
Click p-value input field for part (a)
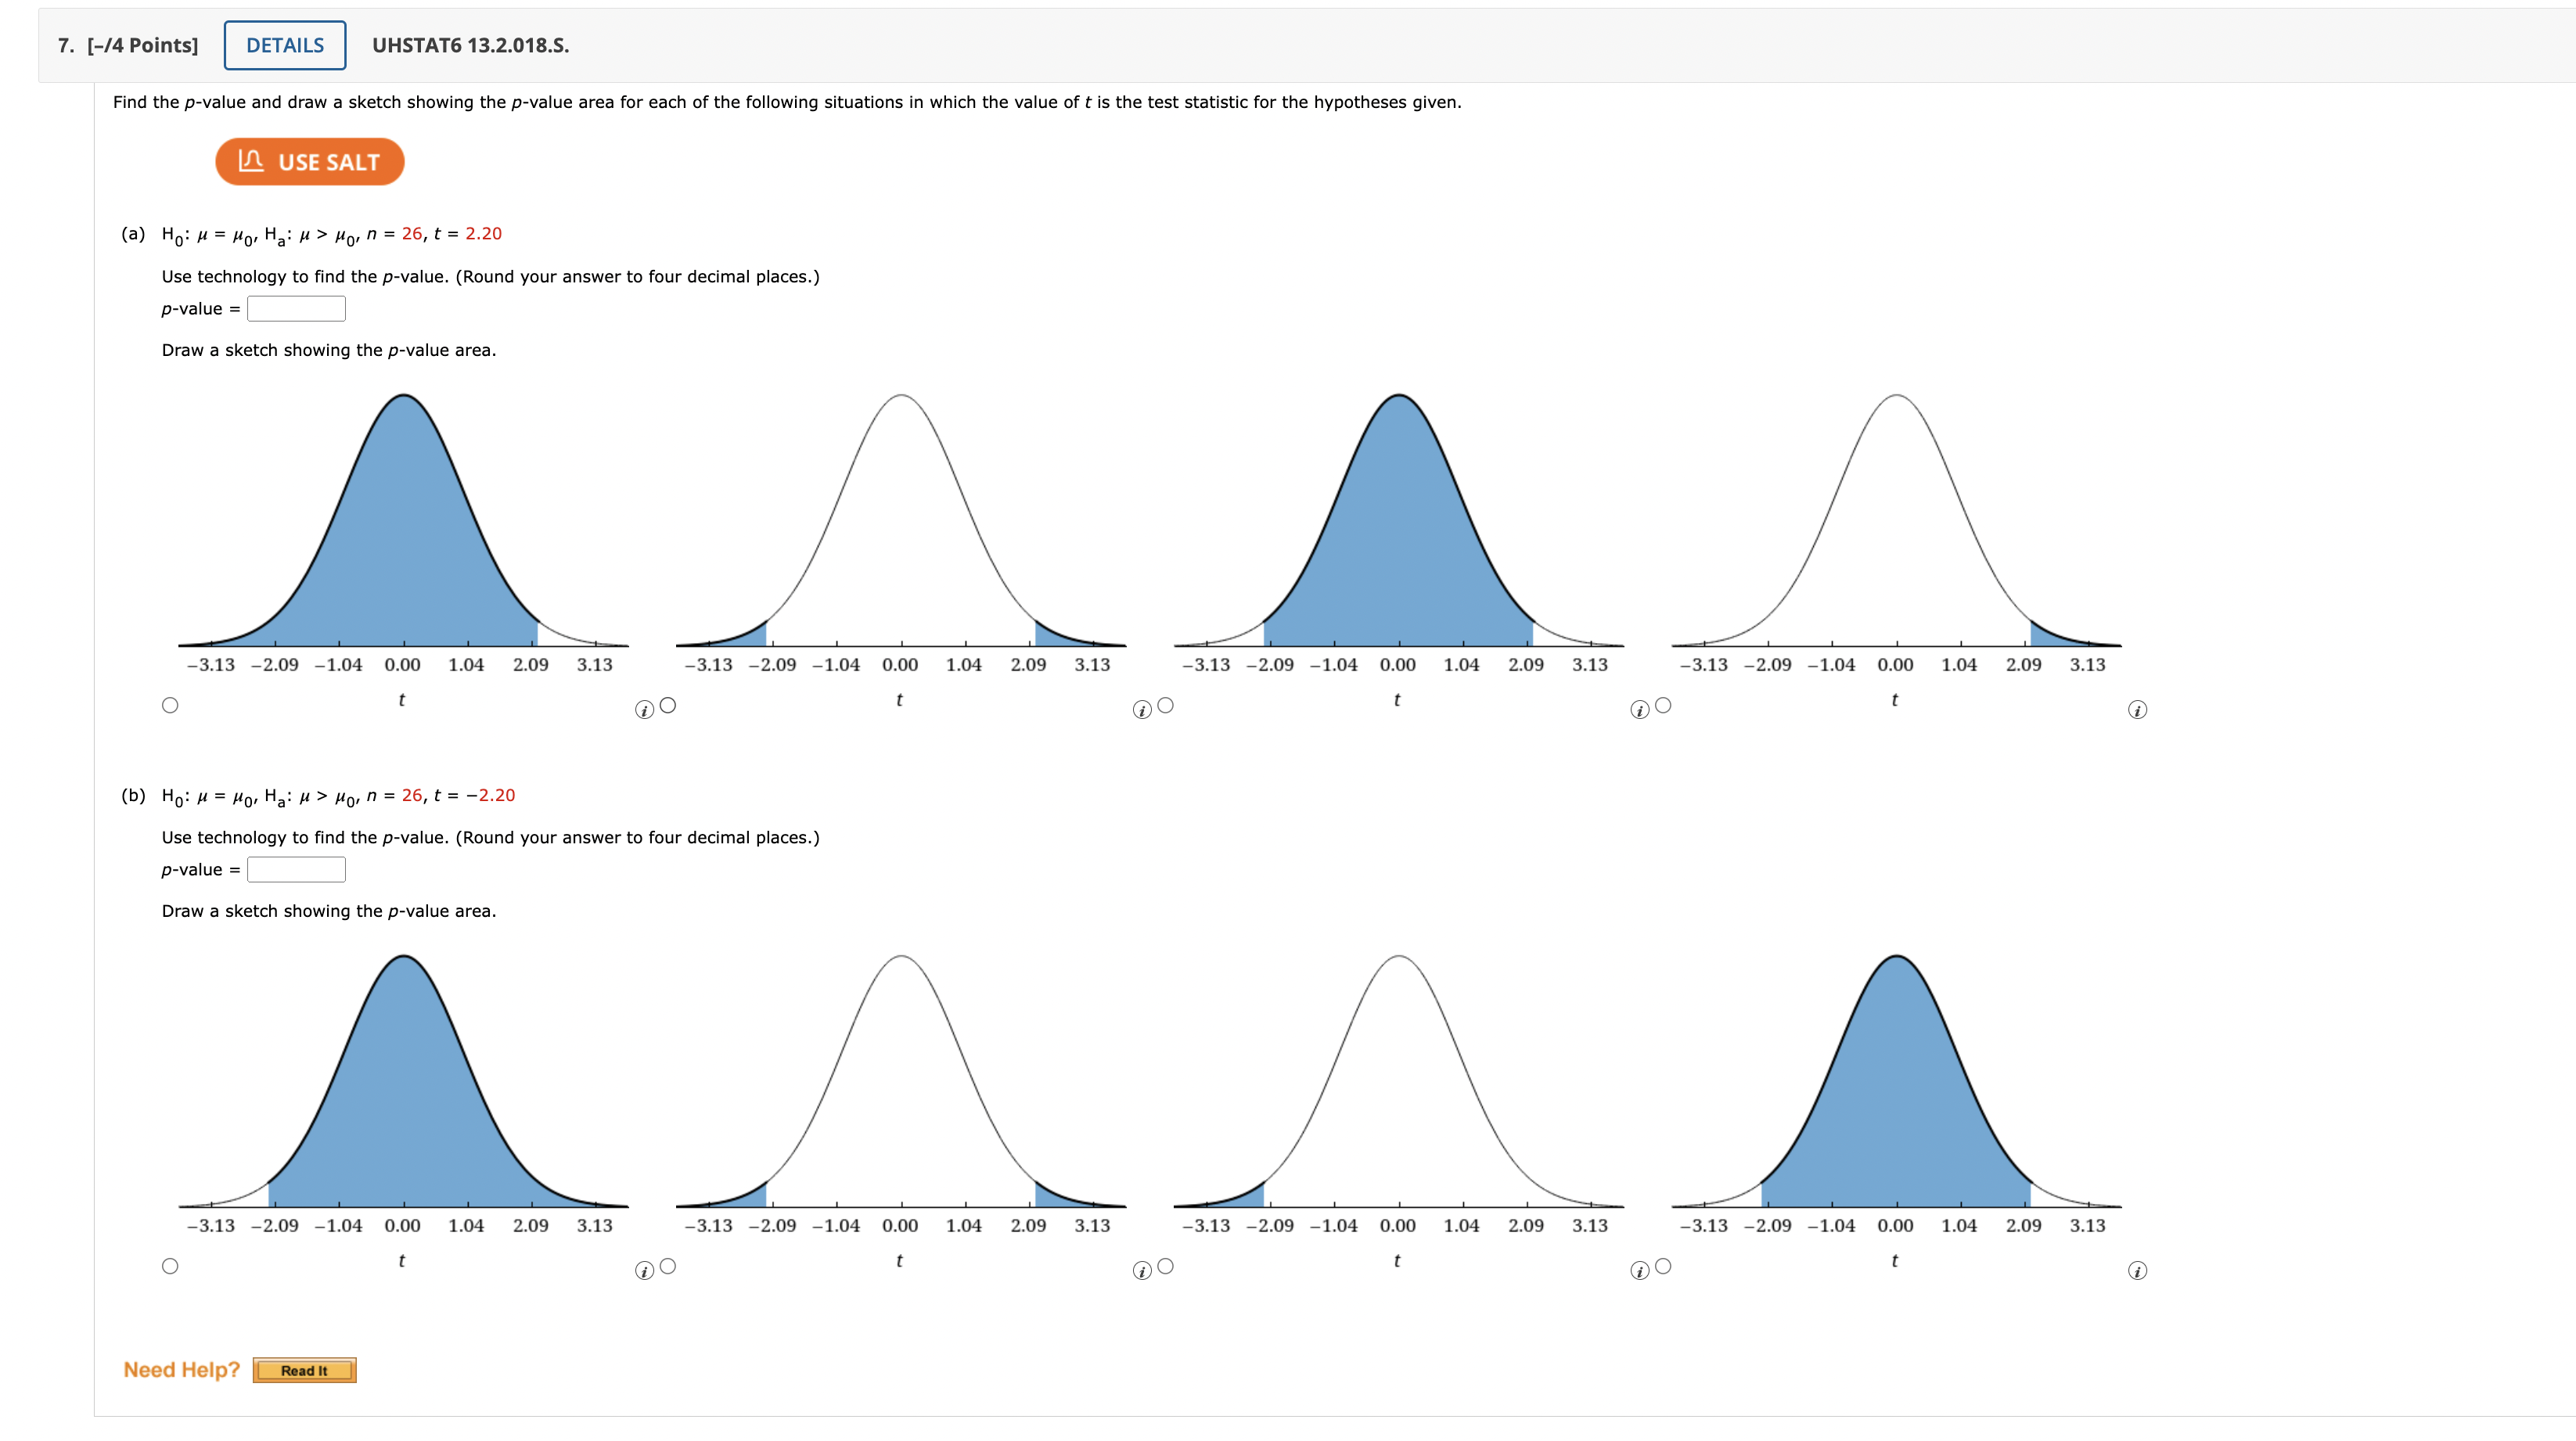[x=296, y=309]
